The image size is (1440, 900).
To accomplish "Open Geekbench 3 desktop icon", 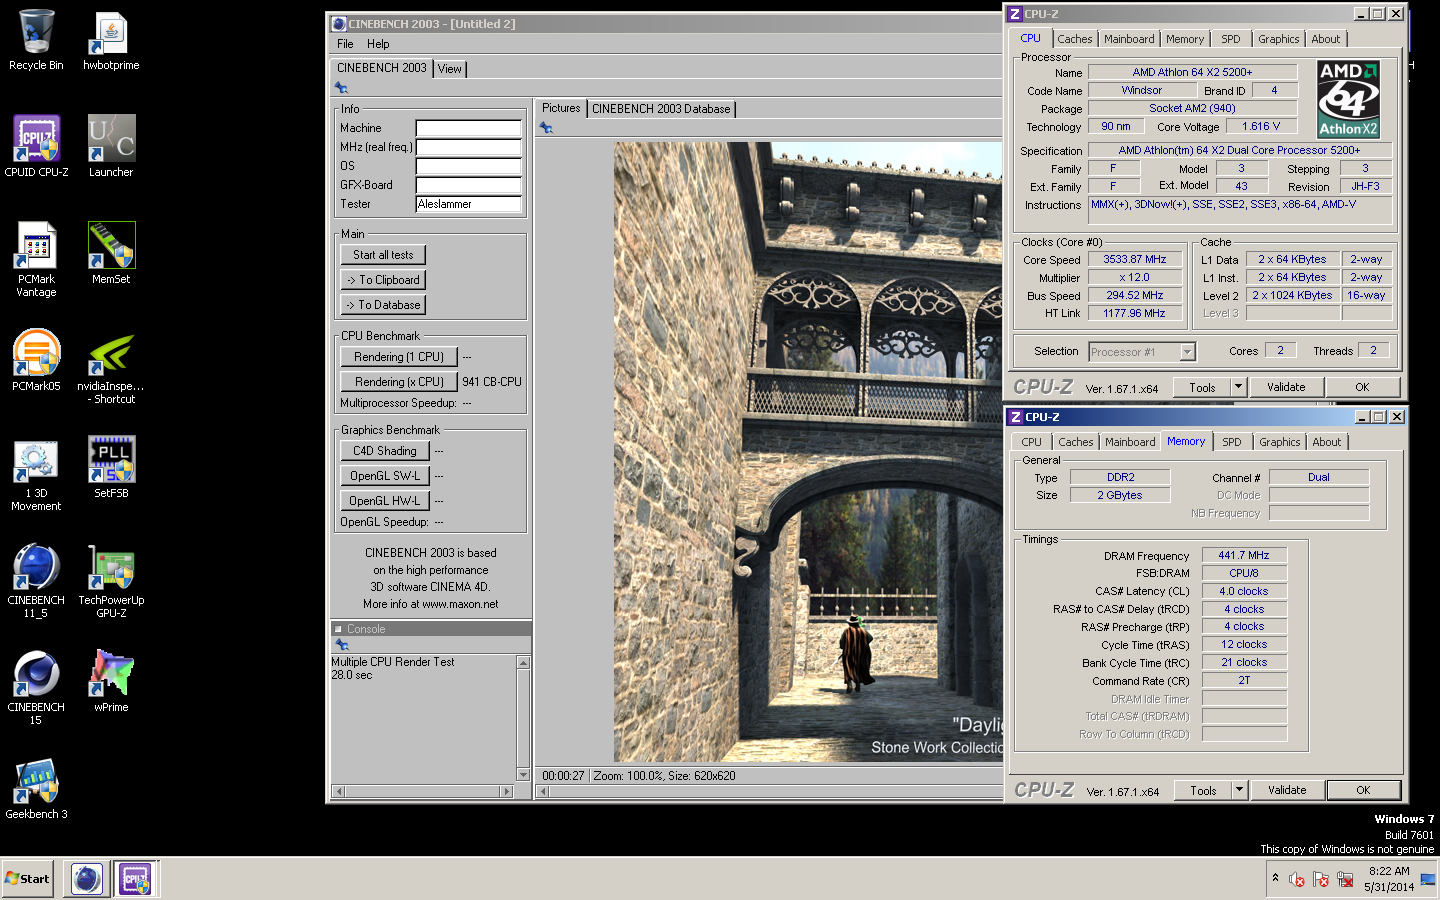I will click(36, 789).
